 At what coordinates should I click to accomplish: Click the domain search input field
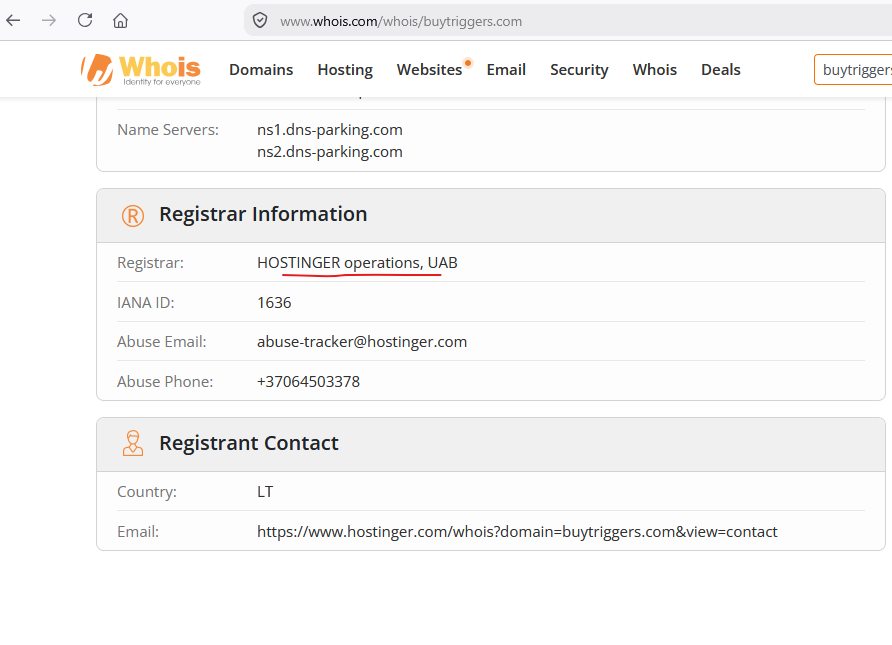(853, 69)
